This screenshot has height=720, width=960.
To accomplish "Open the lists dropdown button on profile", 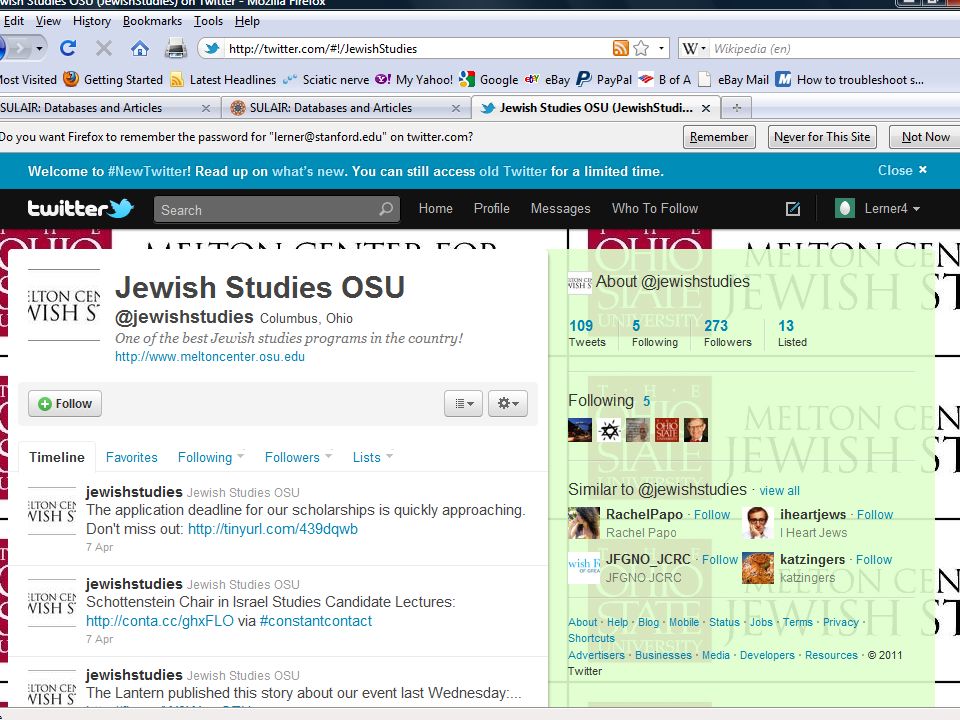I will click(x=463, y=403).
